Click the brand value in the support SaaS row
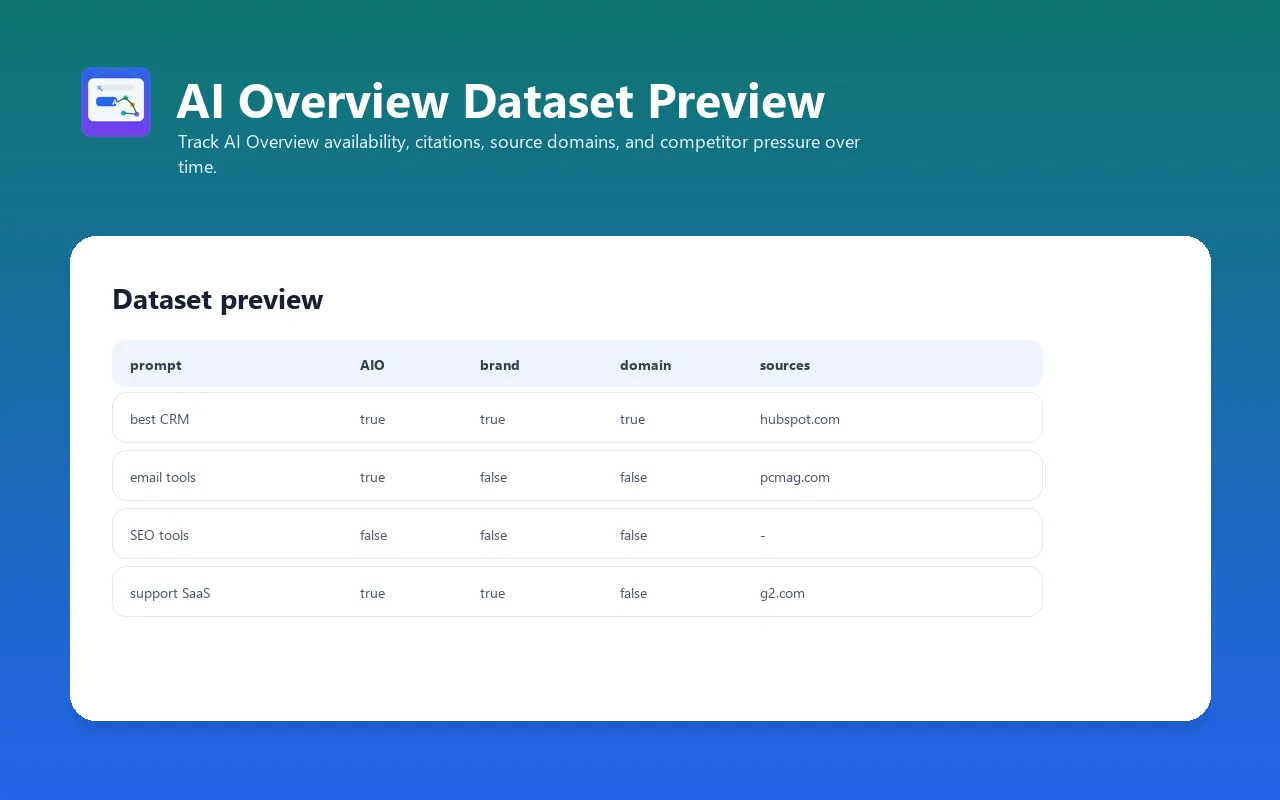1280x800 pixels. click(493, 593)
